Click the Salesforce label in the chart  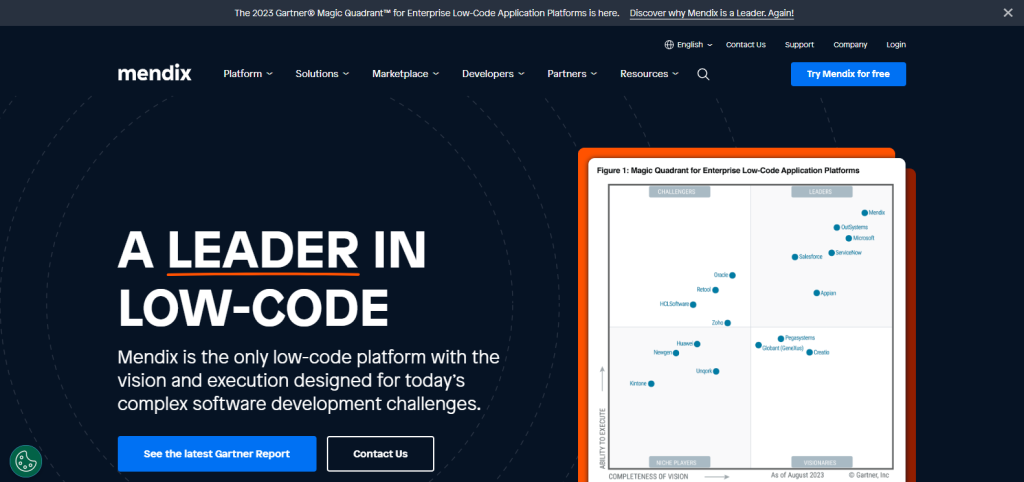click(x=810, y=257)
